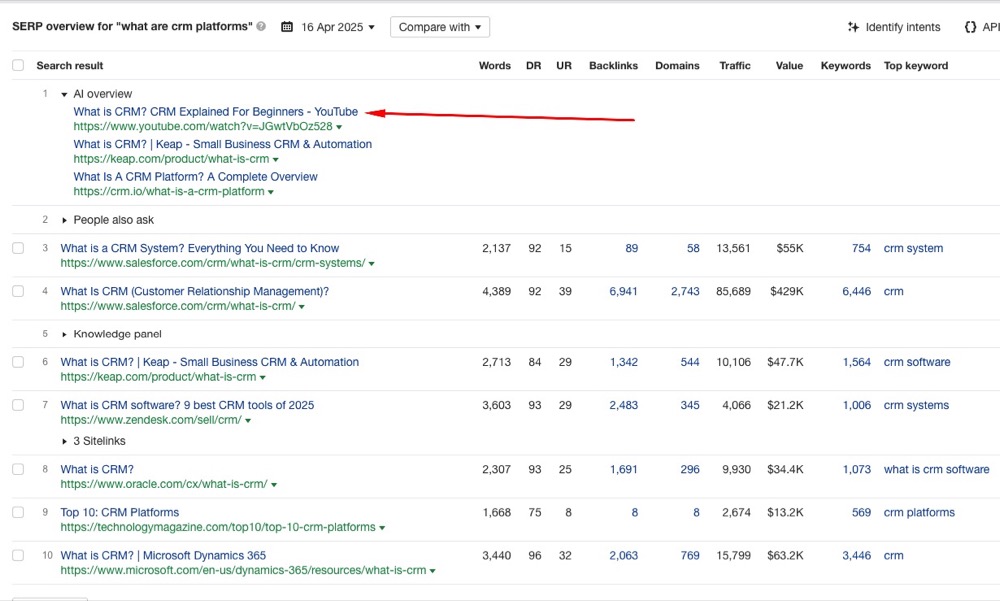The image size is (1000, 601).
Task: Click the Value column header
Action: [790, 66]
